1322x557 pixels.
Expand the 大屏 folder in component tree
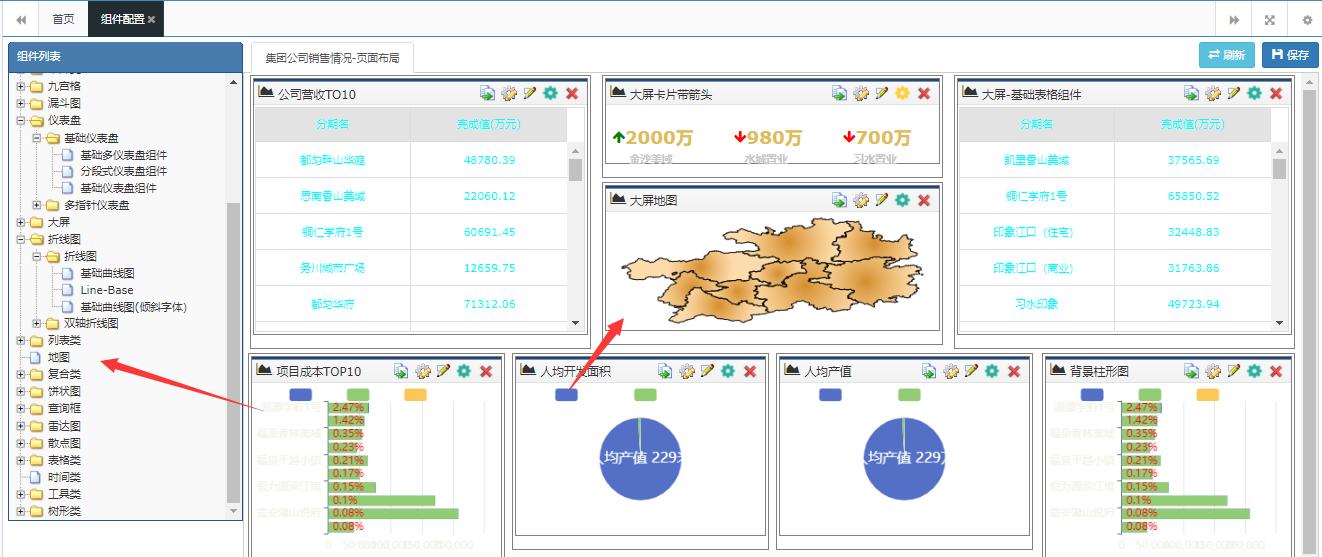point(21,222)
